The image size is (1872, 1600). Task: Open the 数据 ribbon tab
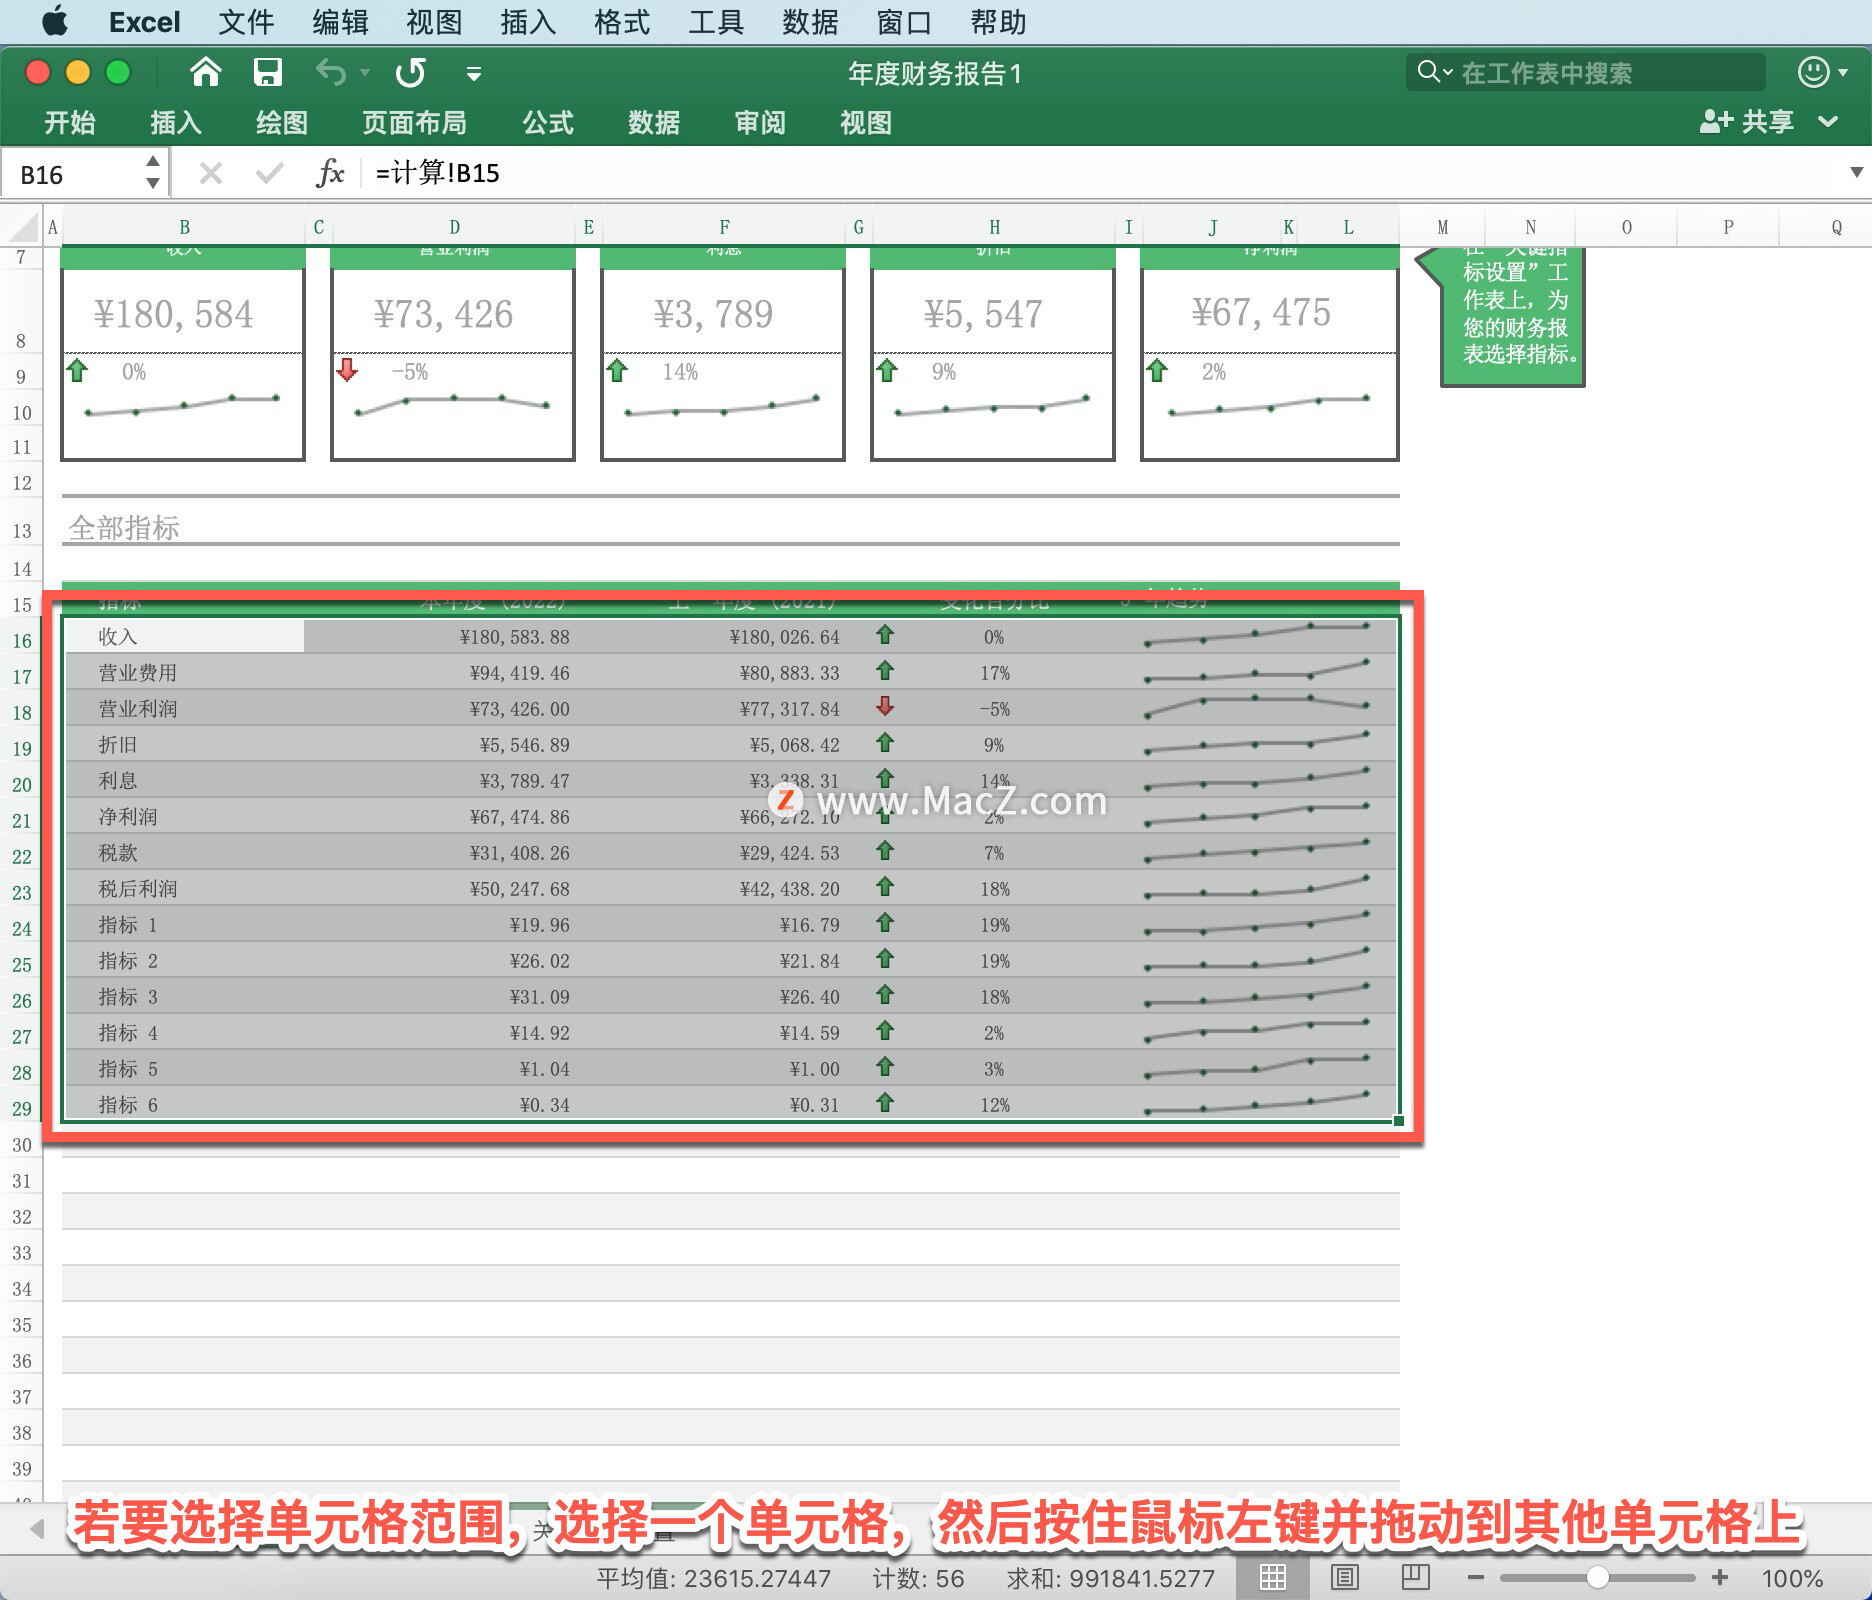pyautogui.click(x=654, y=122)
